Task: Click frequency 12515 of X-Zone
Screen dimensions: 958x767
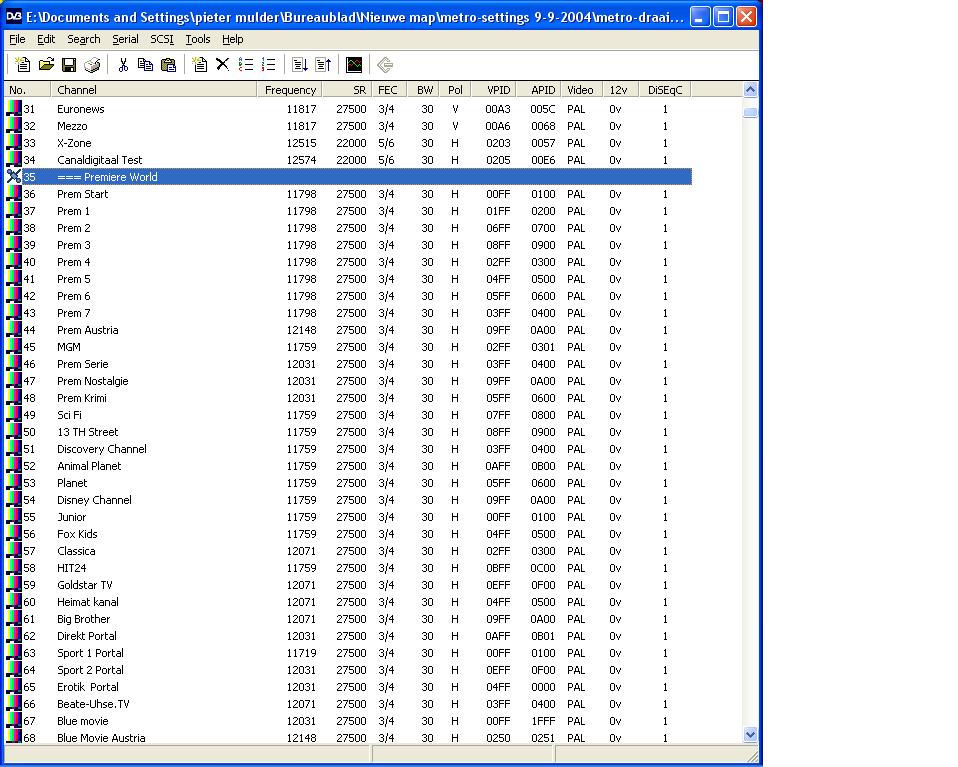Action: pos(301,143)
